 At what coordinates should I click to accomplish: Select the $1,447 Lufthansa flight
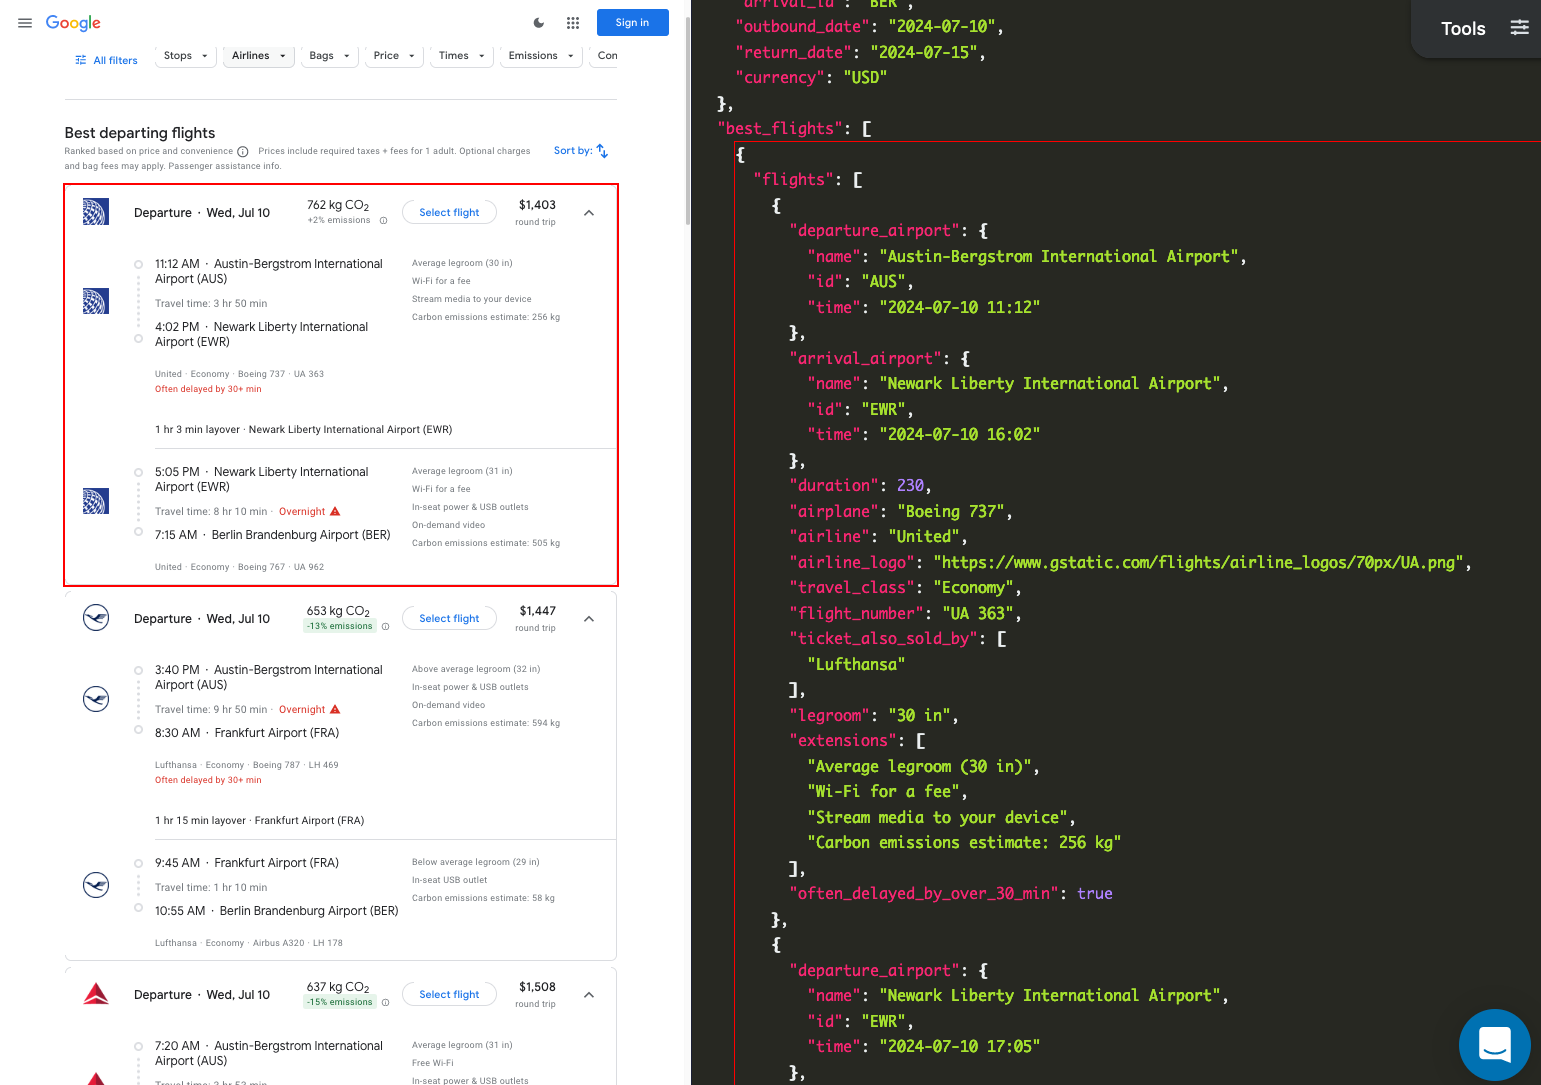449,618
